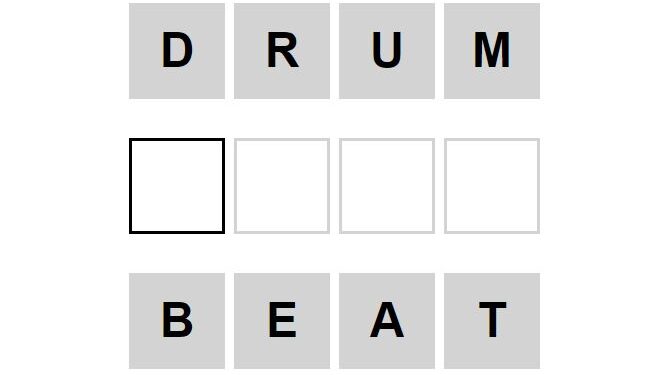Focus the black-bordered empty input box
This screenshot has width=662, height=375.
177,186
